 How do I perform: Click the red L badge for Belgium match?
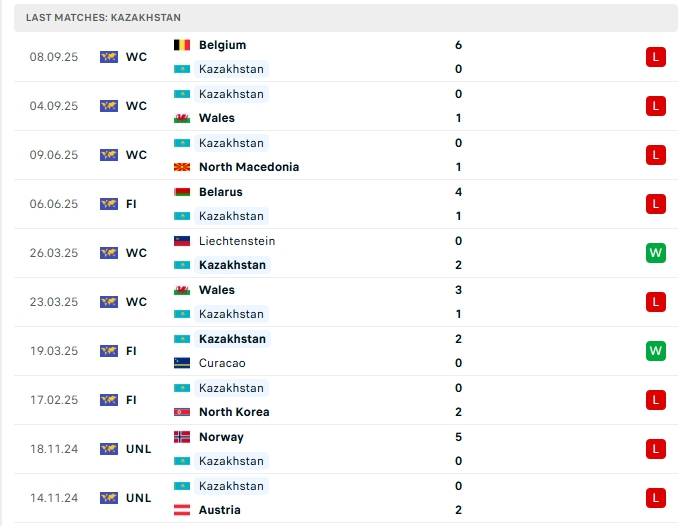[656, 57]
